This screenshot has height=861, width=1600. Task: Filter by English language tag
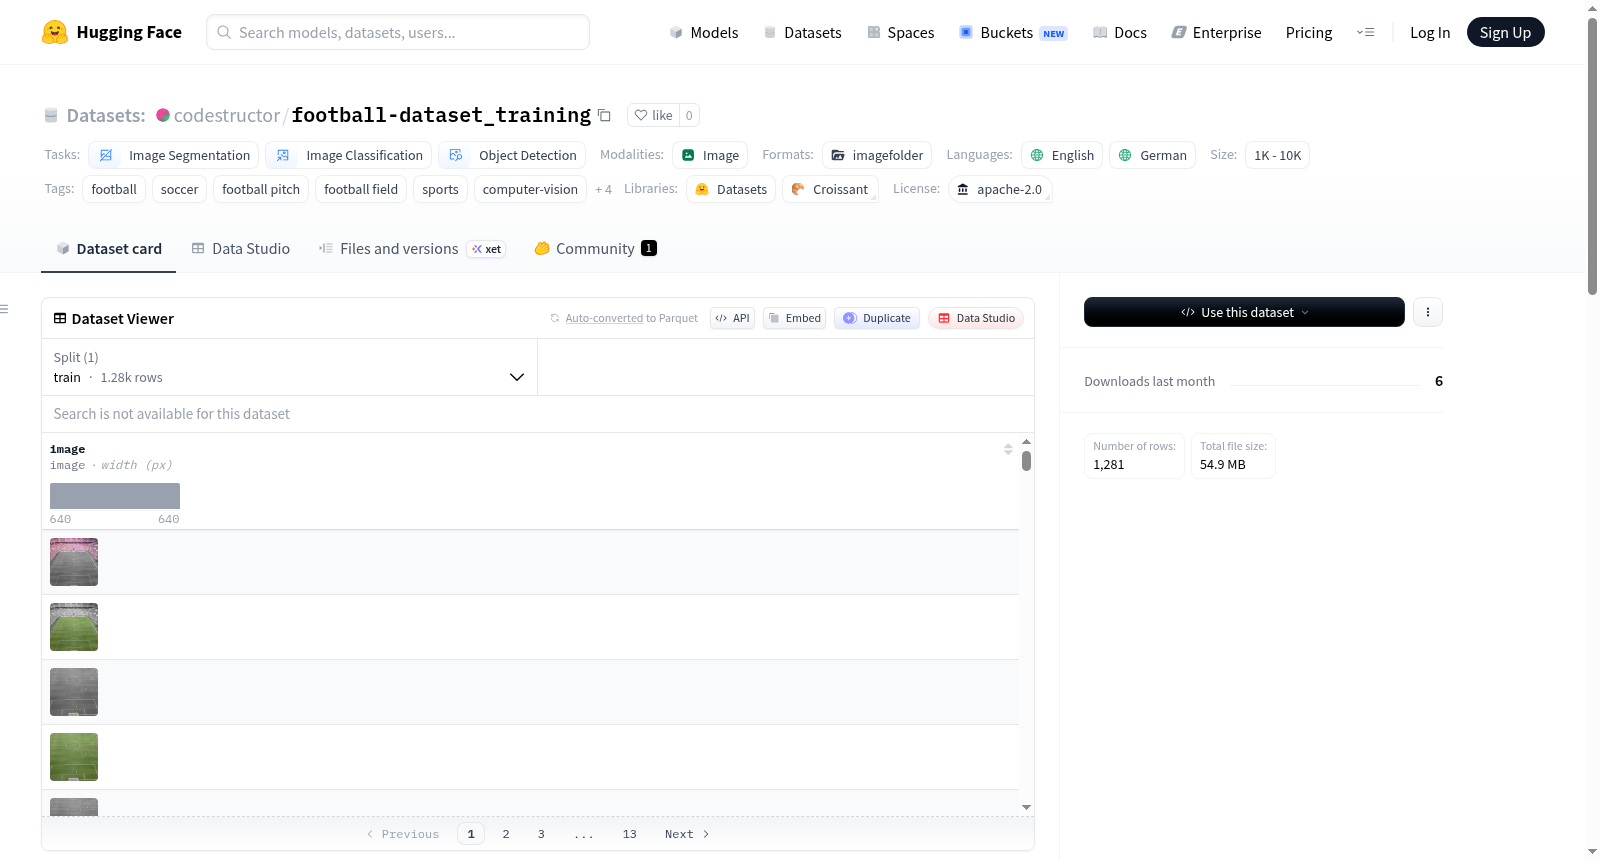[x=1062, y=155]
